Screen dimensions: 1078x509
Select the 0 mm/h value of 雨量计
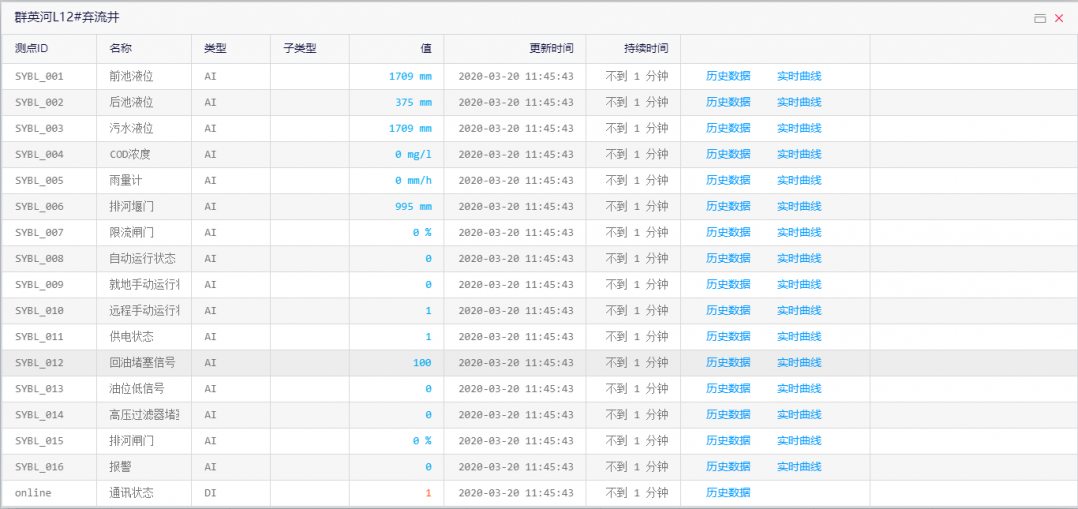tap(413, 181)
